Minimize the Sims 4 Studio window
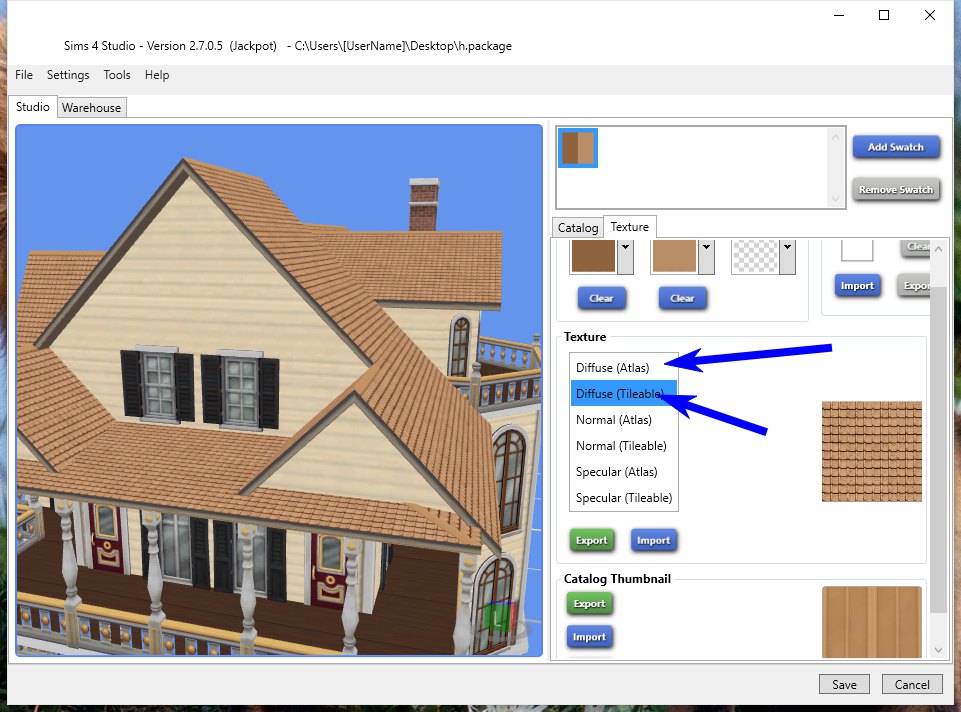Image resolution: width=961 pixels, height=712 pixels. [839, 15]
